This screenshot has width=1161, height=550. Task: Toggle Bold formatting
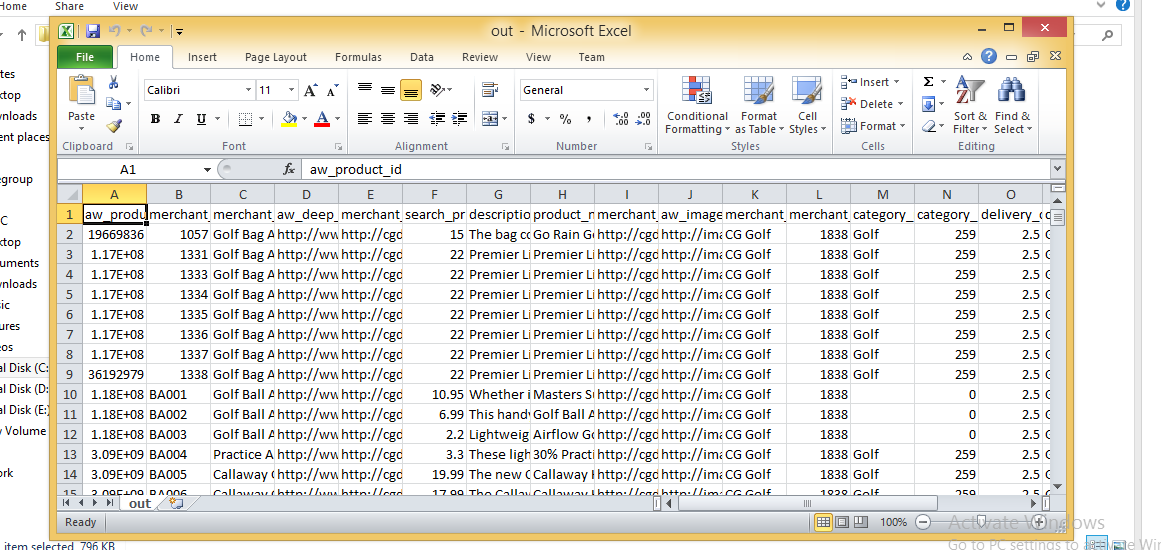(155, 118)
